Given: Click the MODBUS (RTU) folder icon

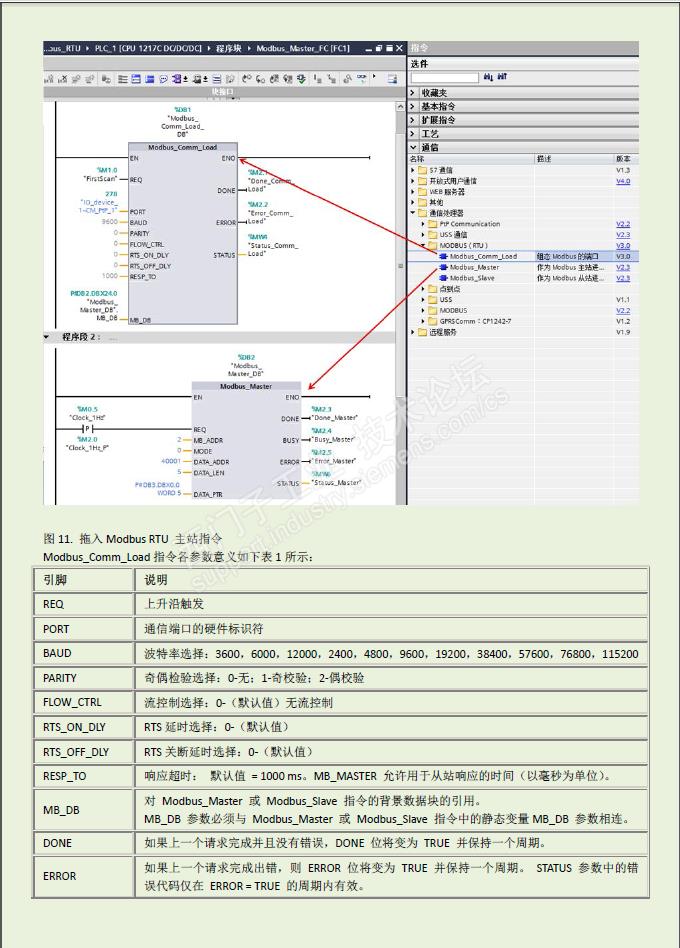Looking at the screenshot, I should tap(433, 245).
